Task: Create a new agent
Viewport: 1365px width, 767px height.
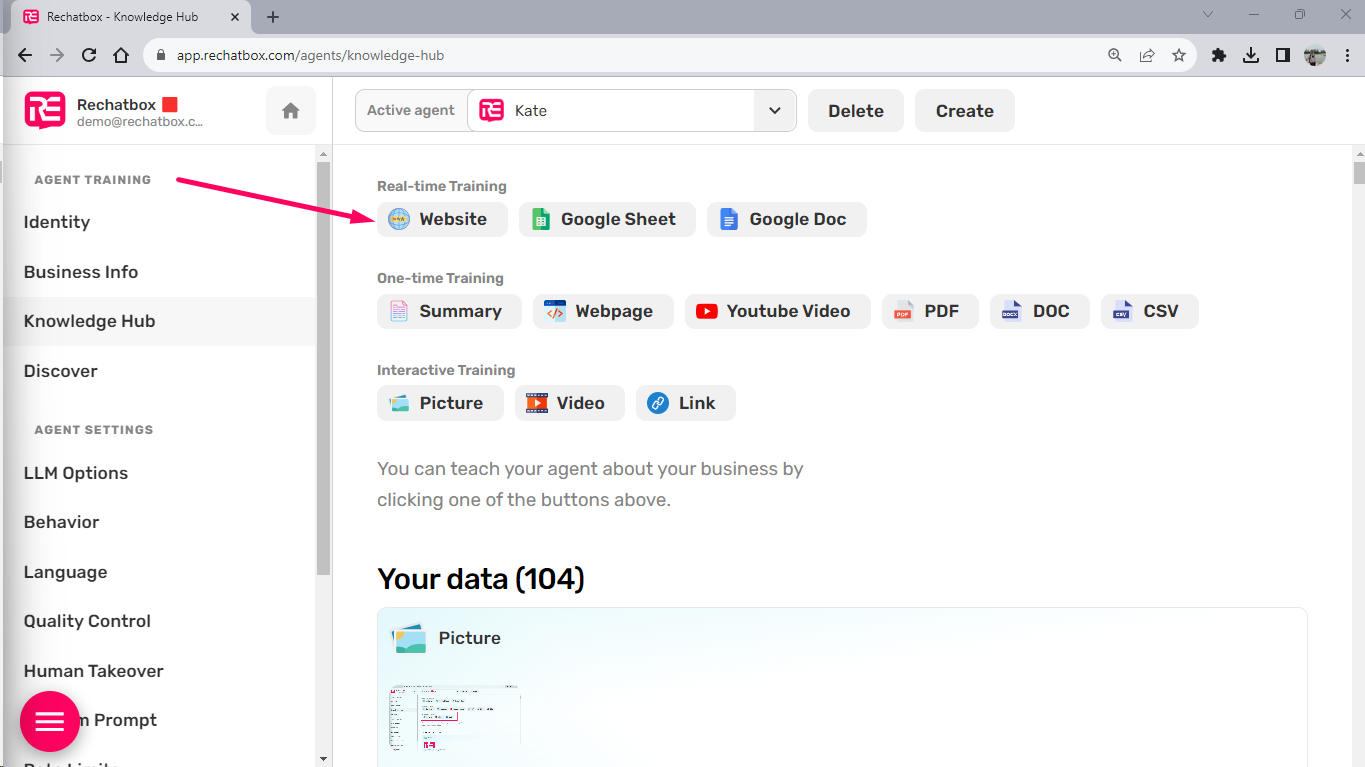Action: point(965,111)
